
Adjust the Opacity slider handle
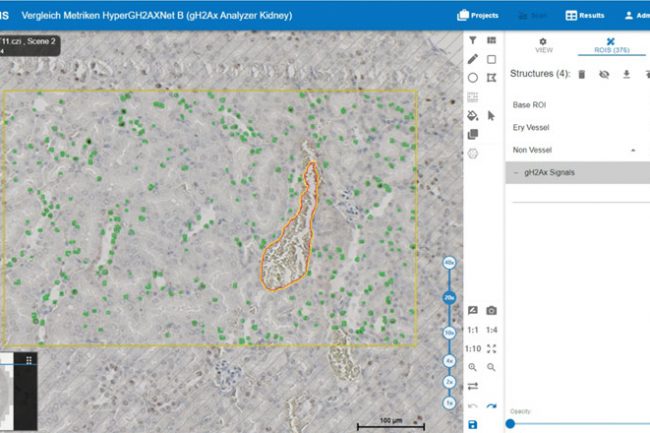click(x=510, y=424)
